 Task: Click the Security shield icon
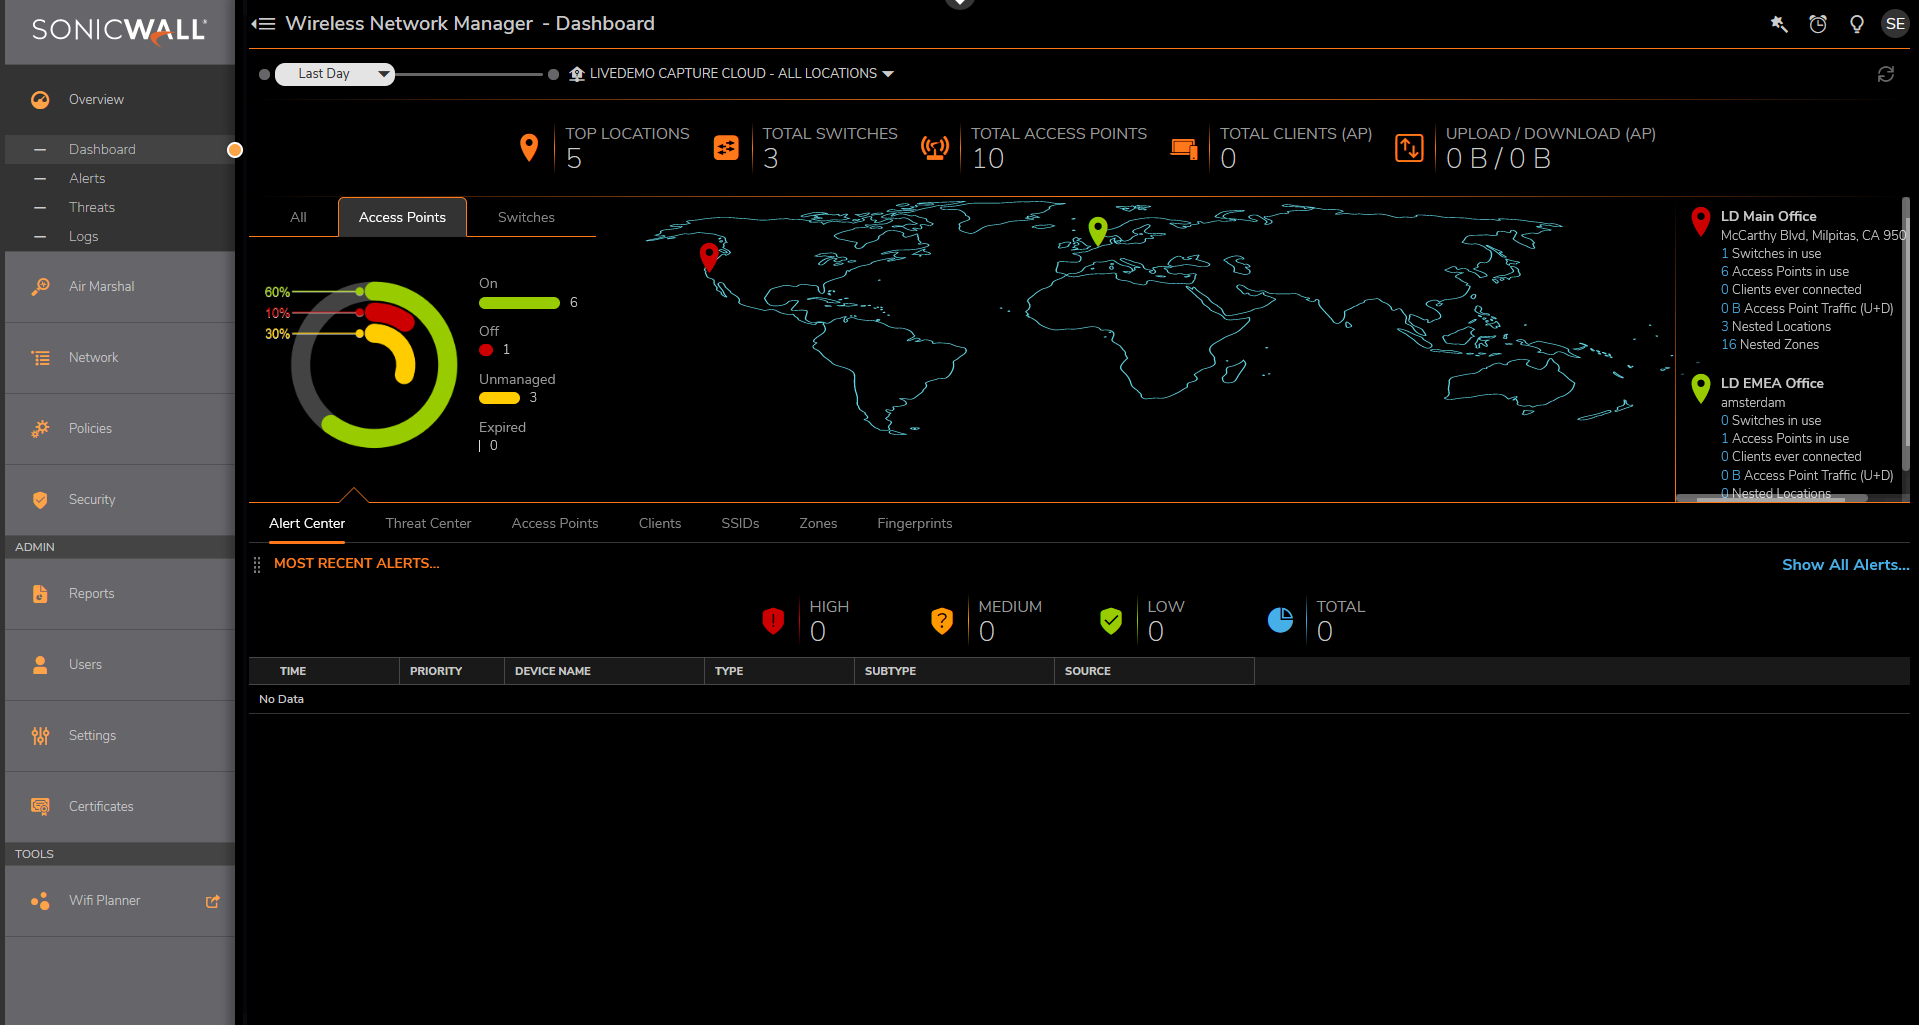(x=40, y=500)
